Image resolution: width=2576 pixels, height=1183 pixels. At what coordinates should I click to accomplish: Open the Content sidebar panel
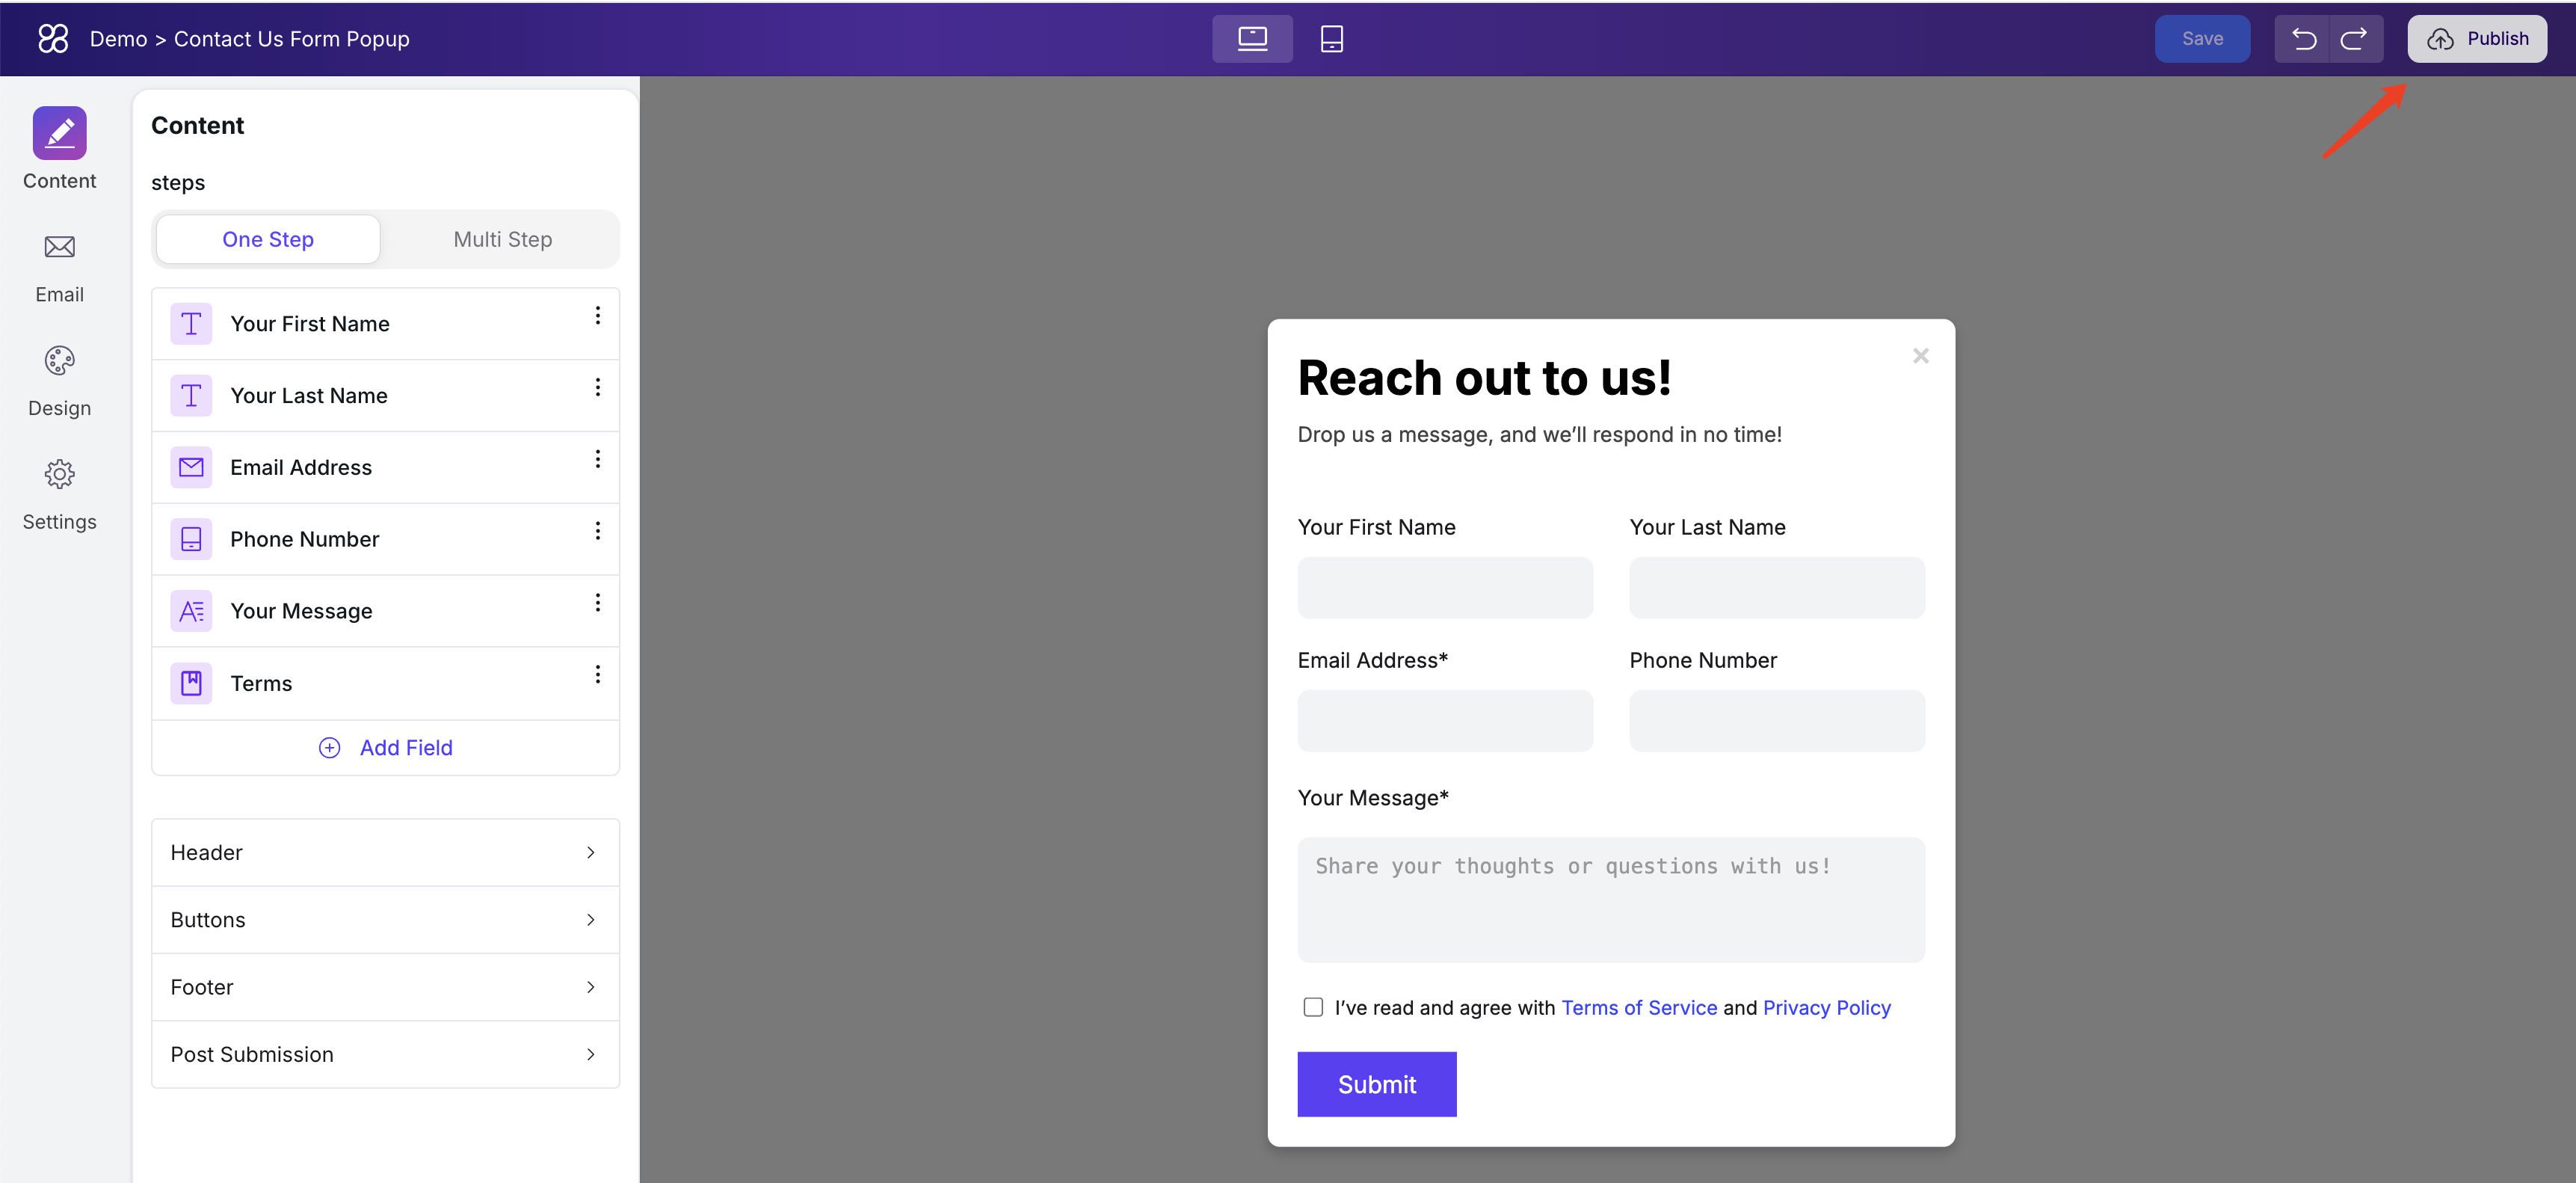tap(60, 149)
